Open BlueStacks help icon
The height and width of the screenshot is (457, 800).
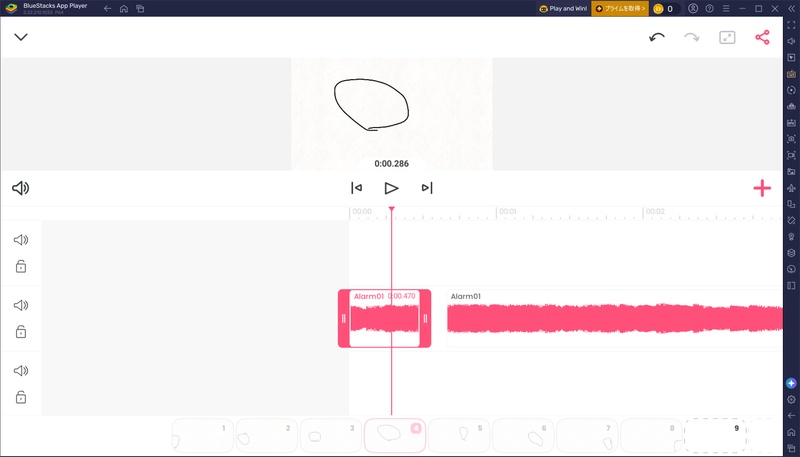[709, 9]
